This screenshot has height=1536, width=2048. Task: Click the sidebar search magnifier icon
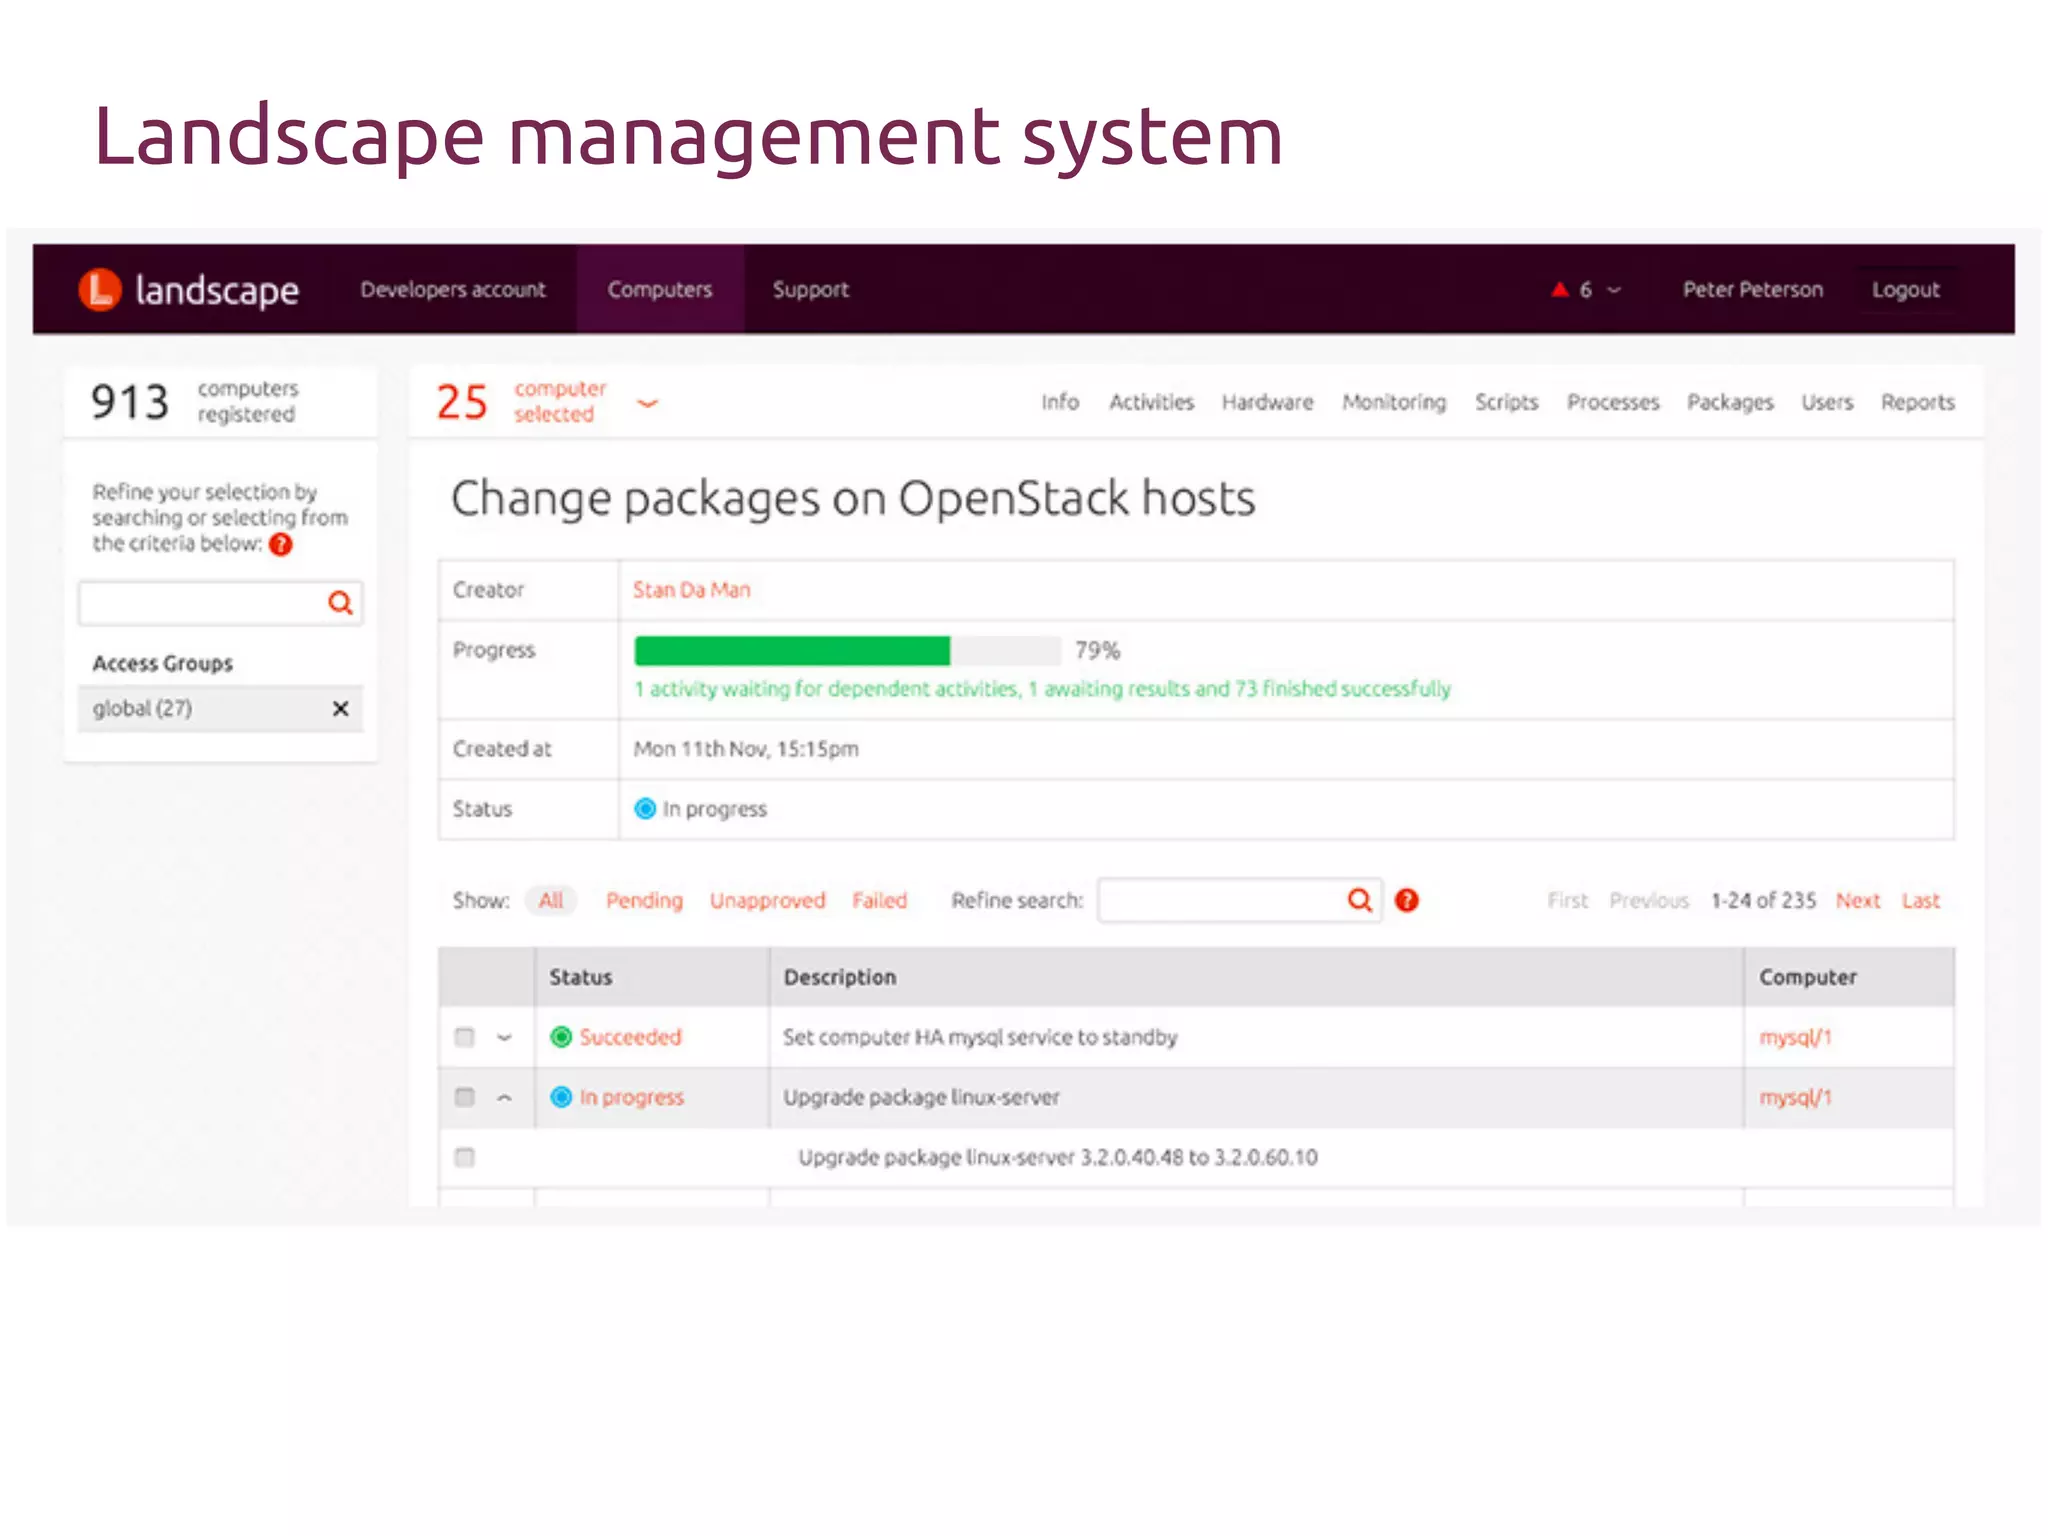pos(341,603)
